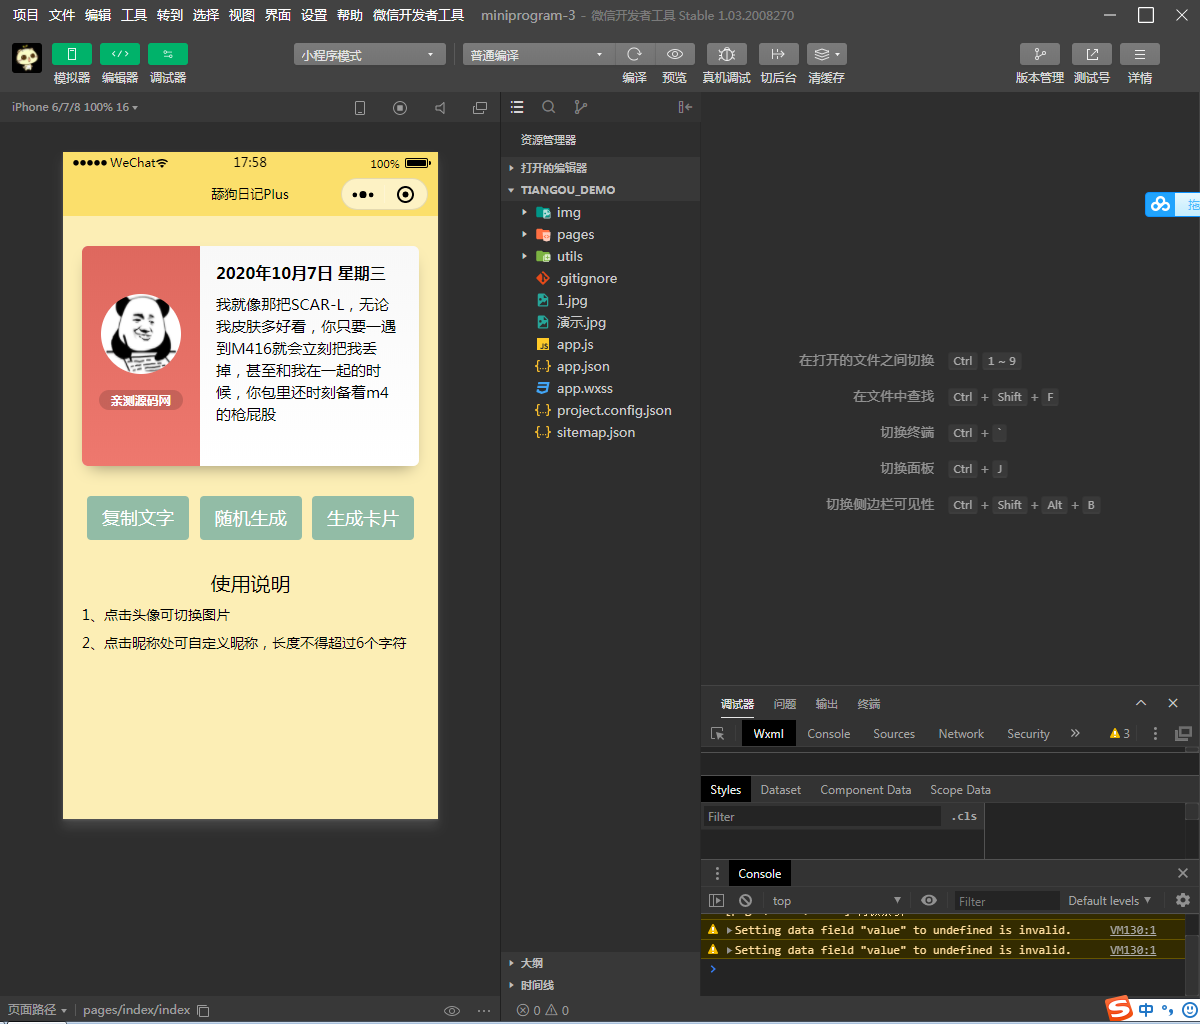This screenshot has width=1200, height=1024.
Task: Toggle the editor panel button
Action: [x=119, y=54]
